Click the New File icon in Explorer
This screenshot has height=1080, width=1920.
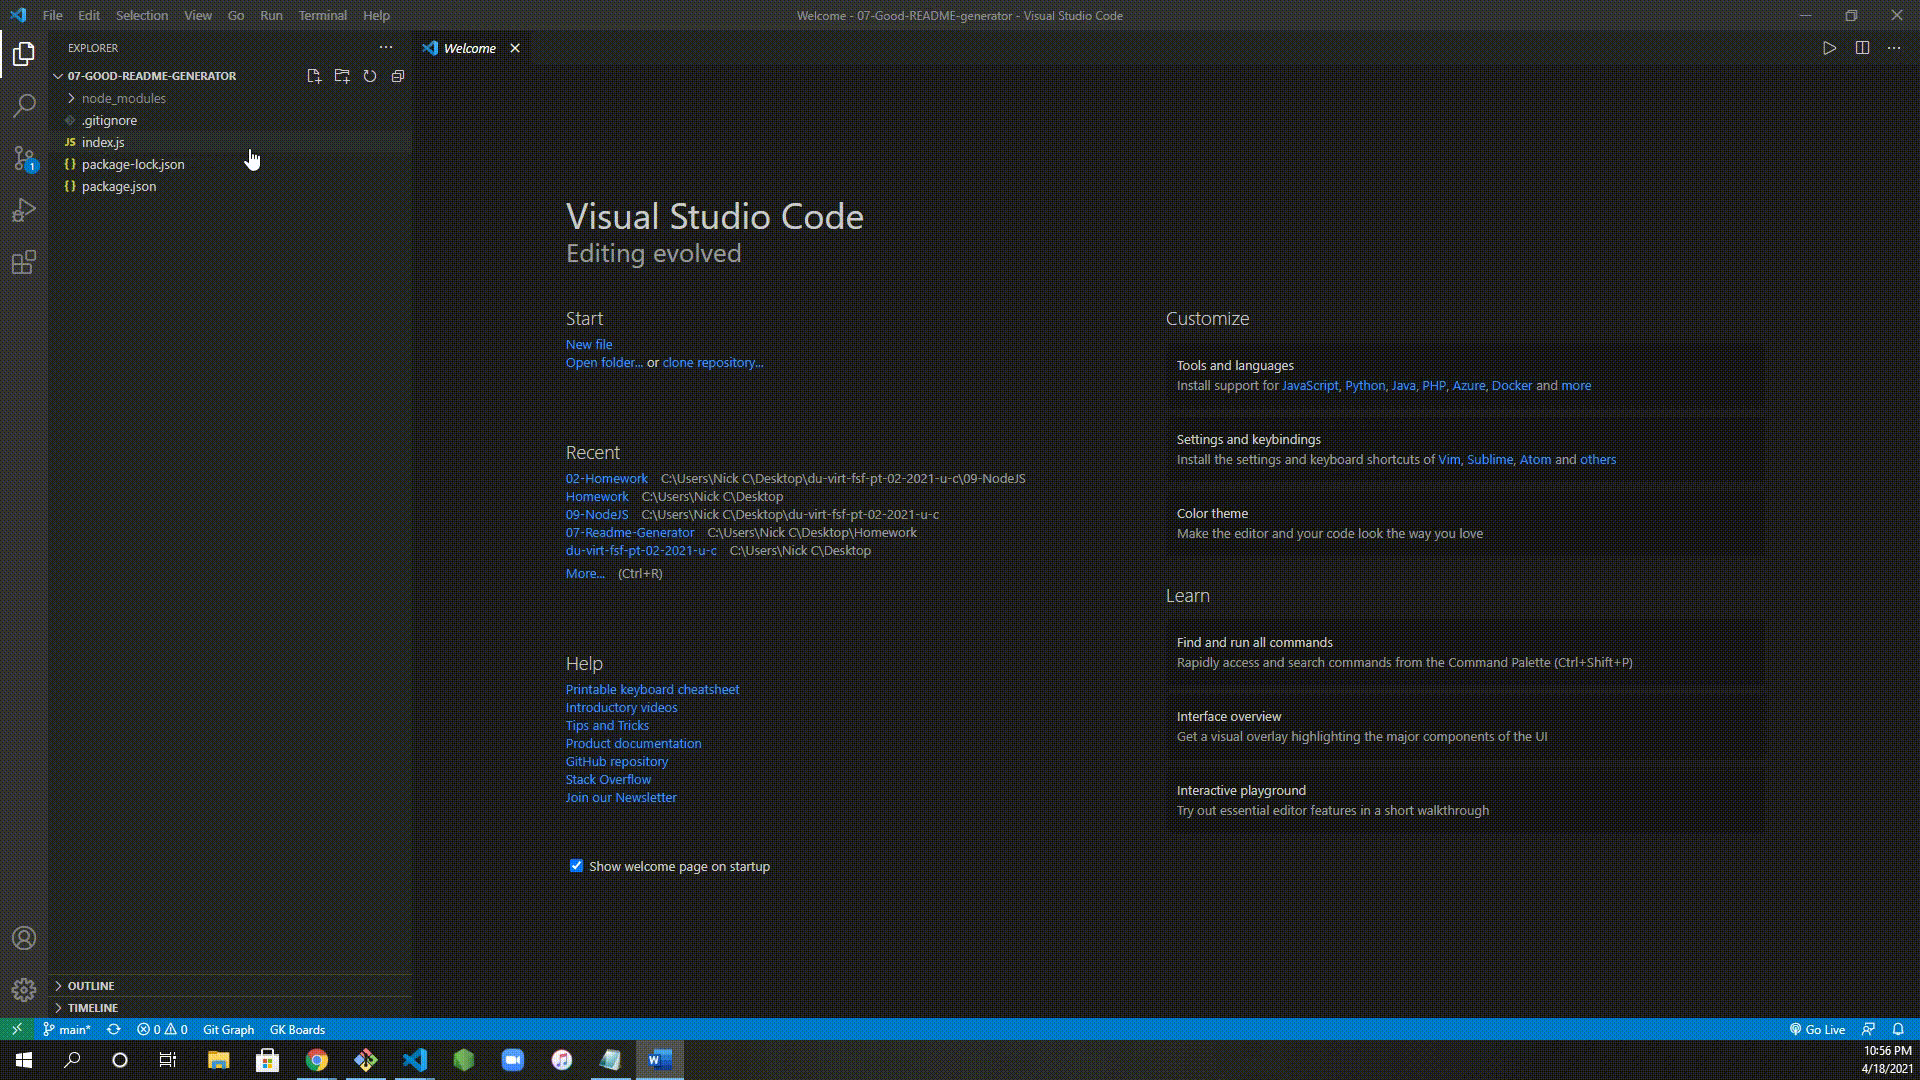click(x=314, y=76)
